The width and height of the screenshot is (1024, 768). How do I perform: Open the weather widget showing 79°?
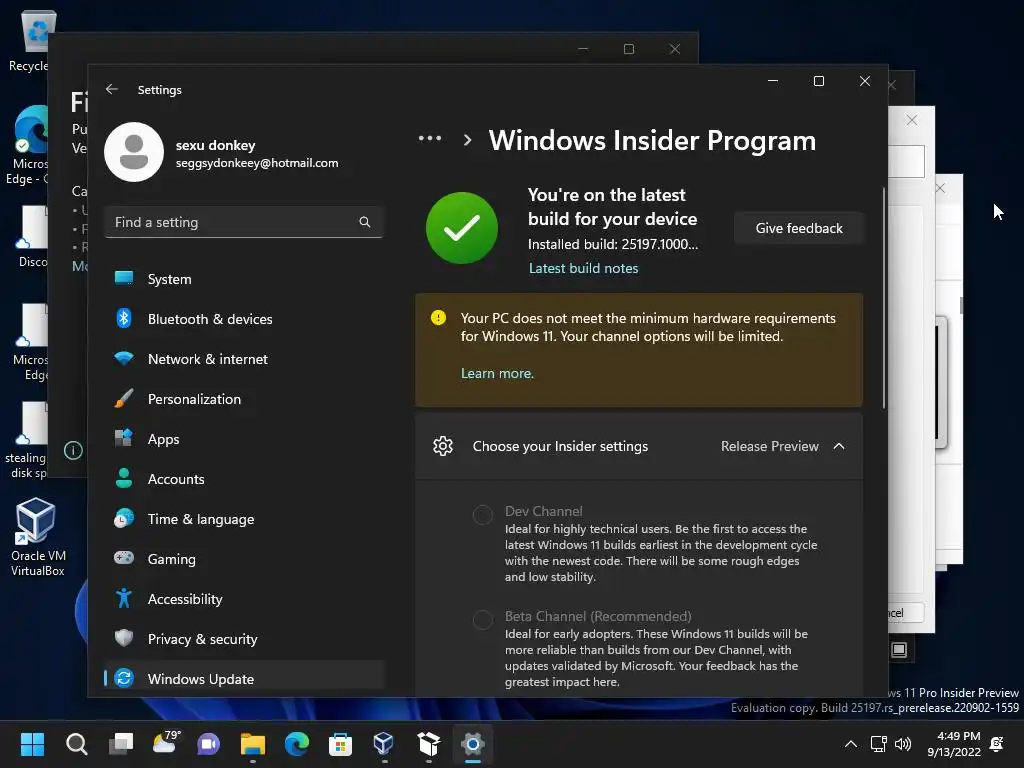(166, 743)
